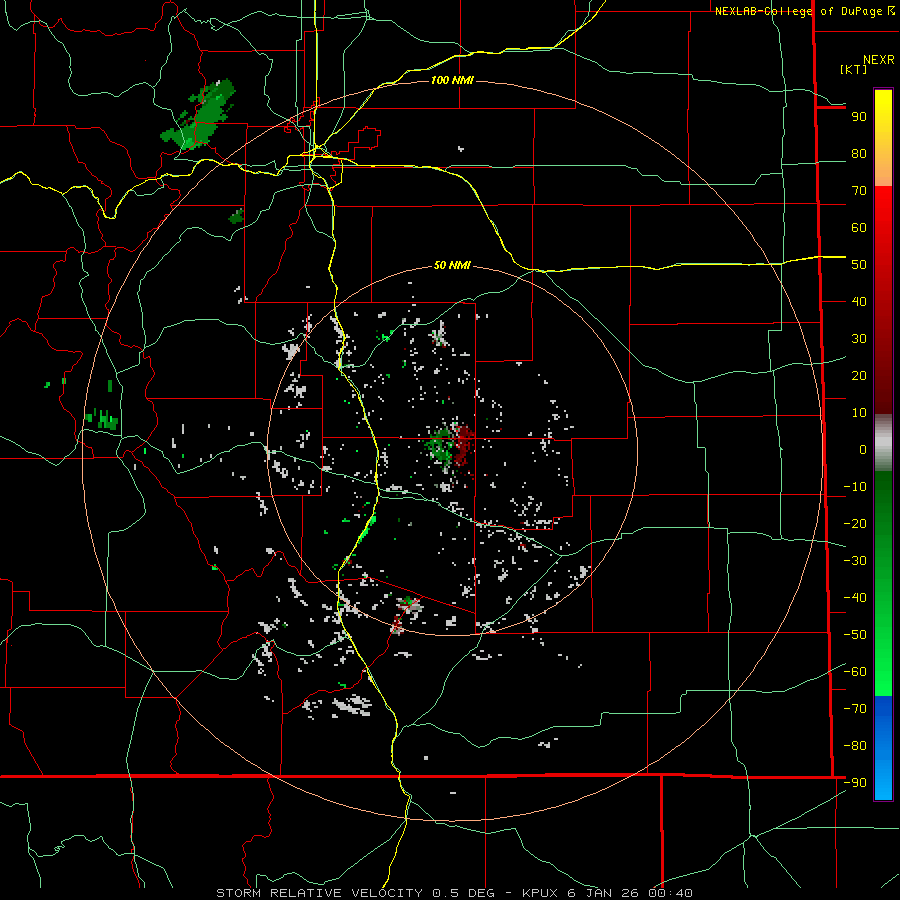900x900 pixels.
Task: Pick the positive 70 scale label
Action: pyautogui.click(x=859, y=191)
